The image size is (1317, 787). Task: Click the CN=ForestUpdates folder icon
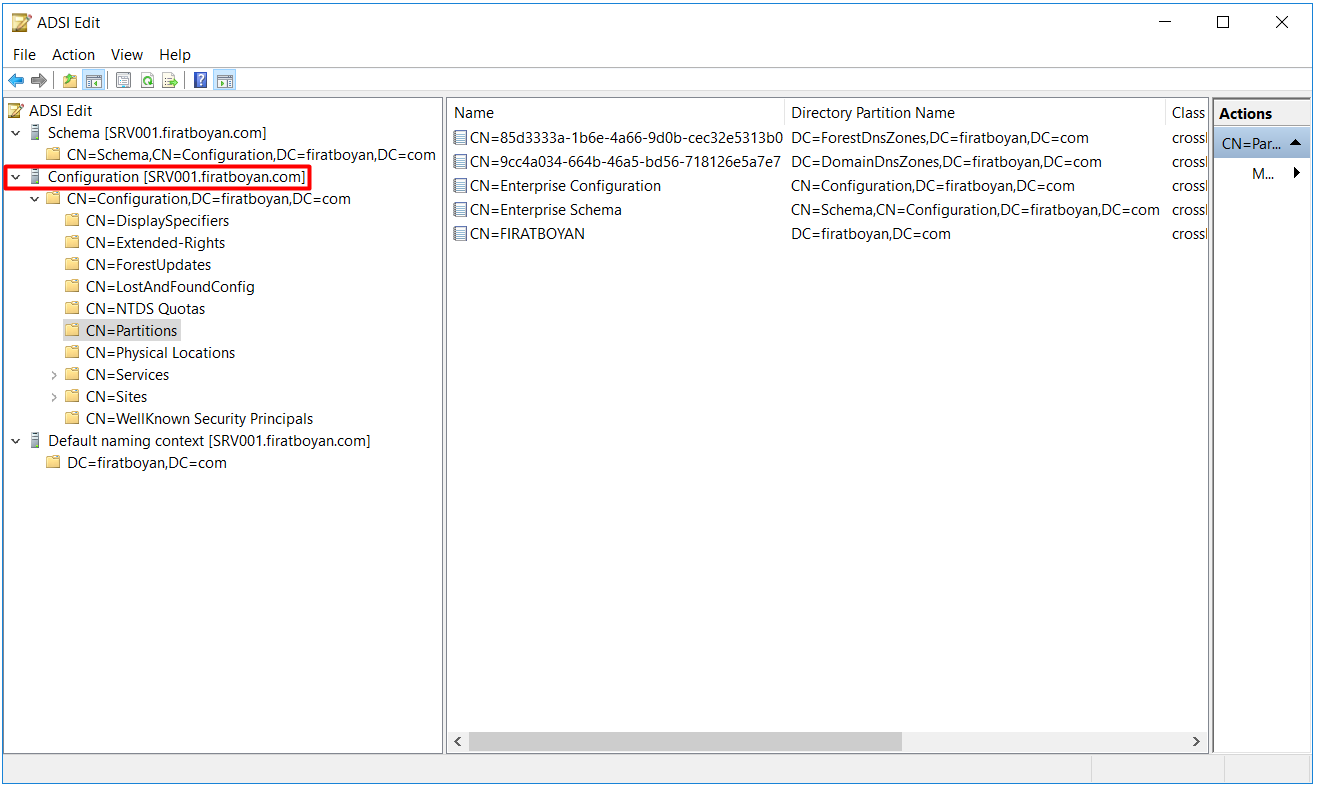pos(72,265)
